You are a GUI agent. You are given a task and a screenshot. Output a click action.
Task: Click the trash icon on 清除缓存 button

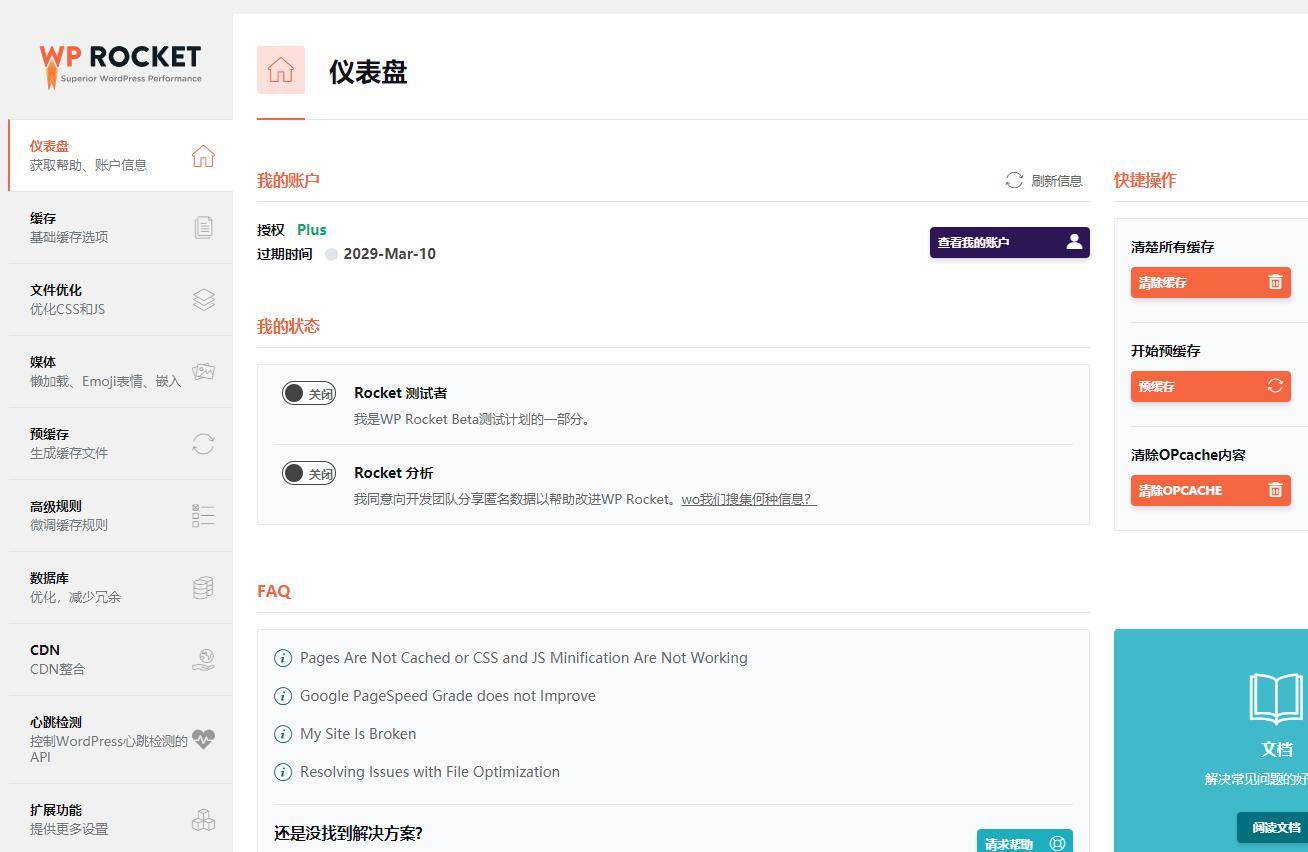(1275, 282)
